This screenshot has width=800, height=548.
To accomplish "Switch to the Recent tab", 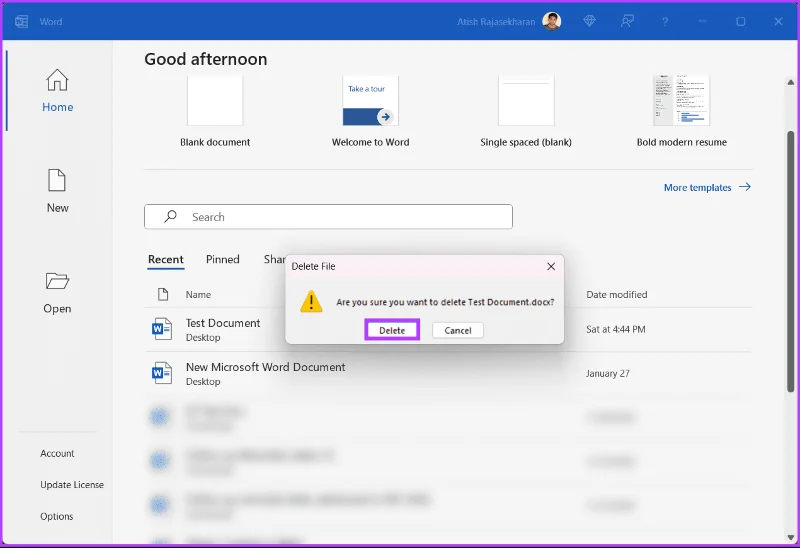I will (x=166, y=259).
